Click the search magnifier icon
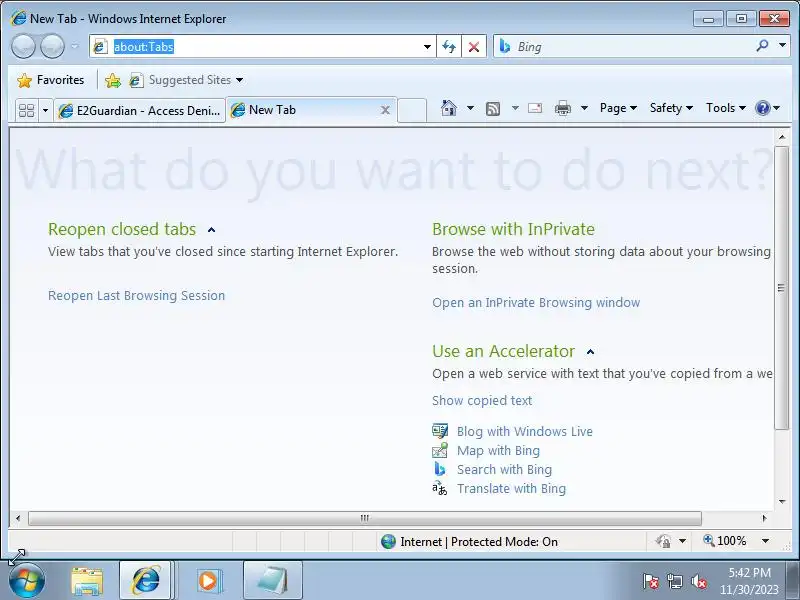 762,46
